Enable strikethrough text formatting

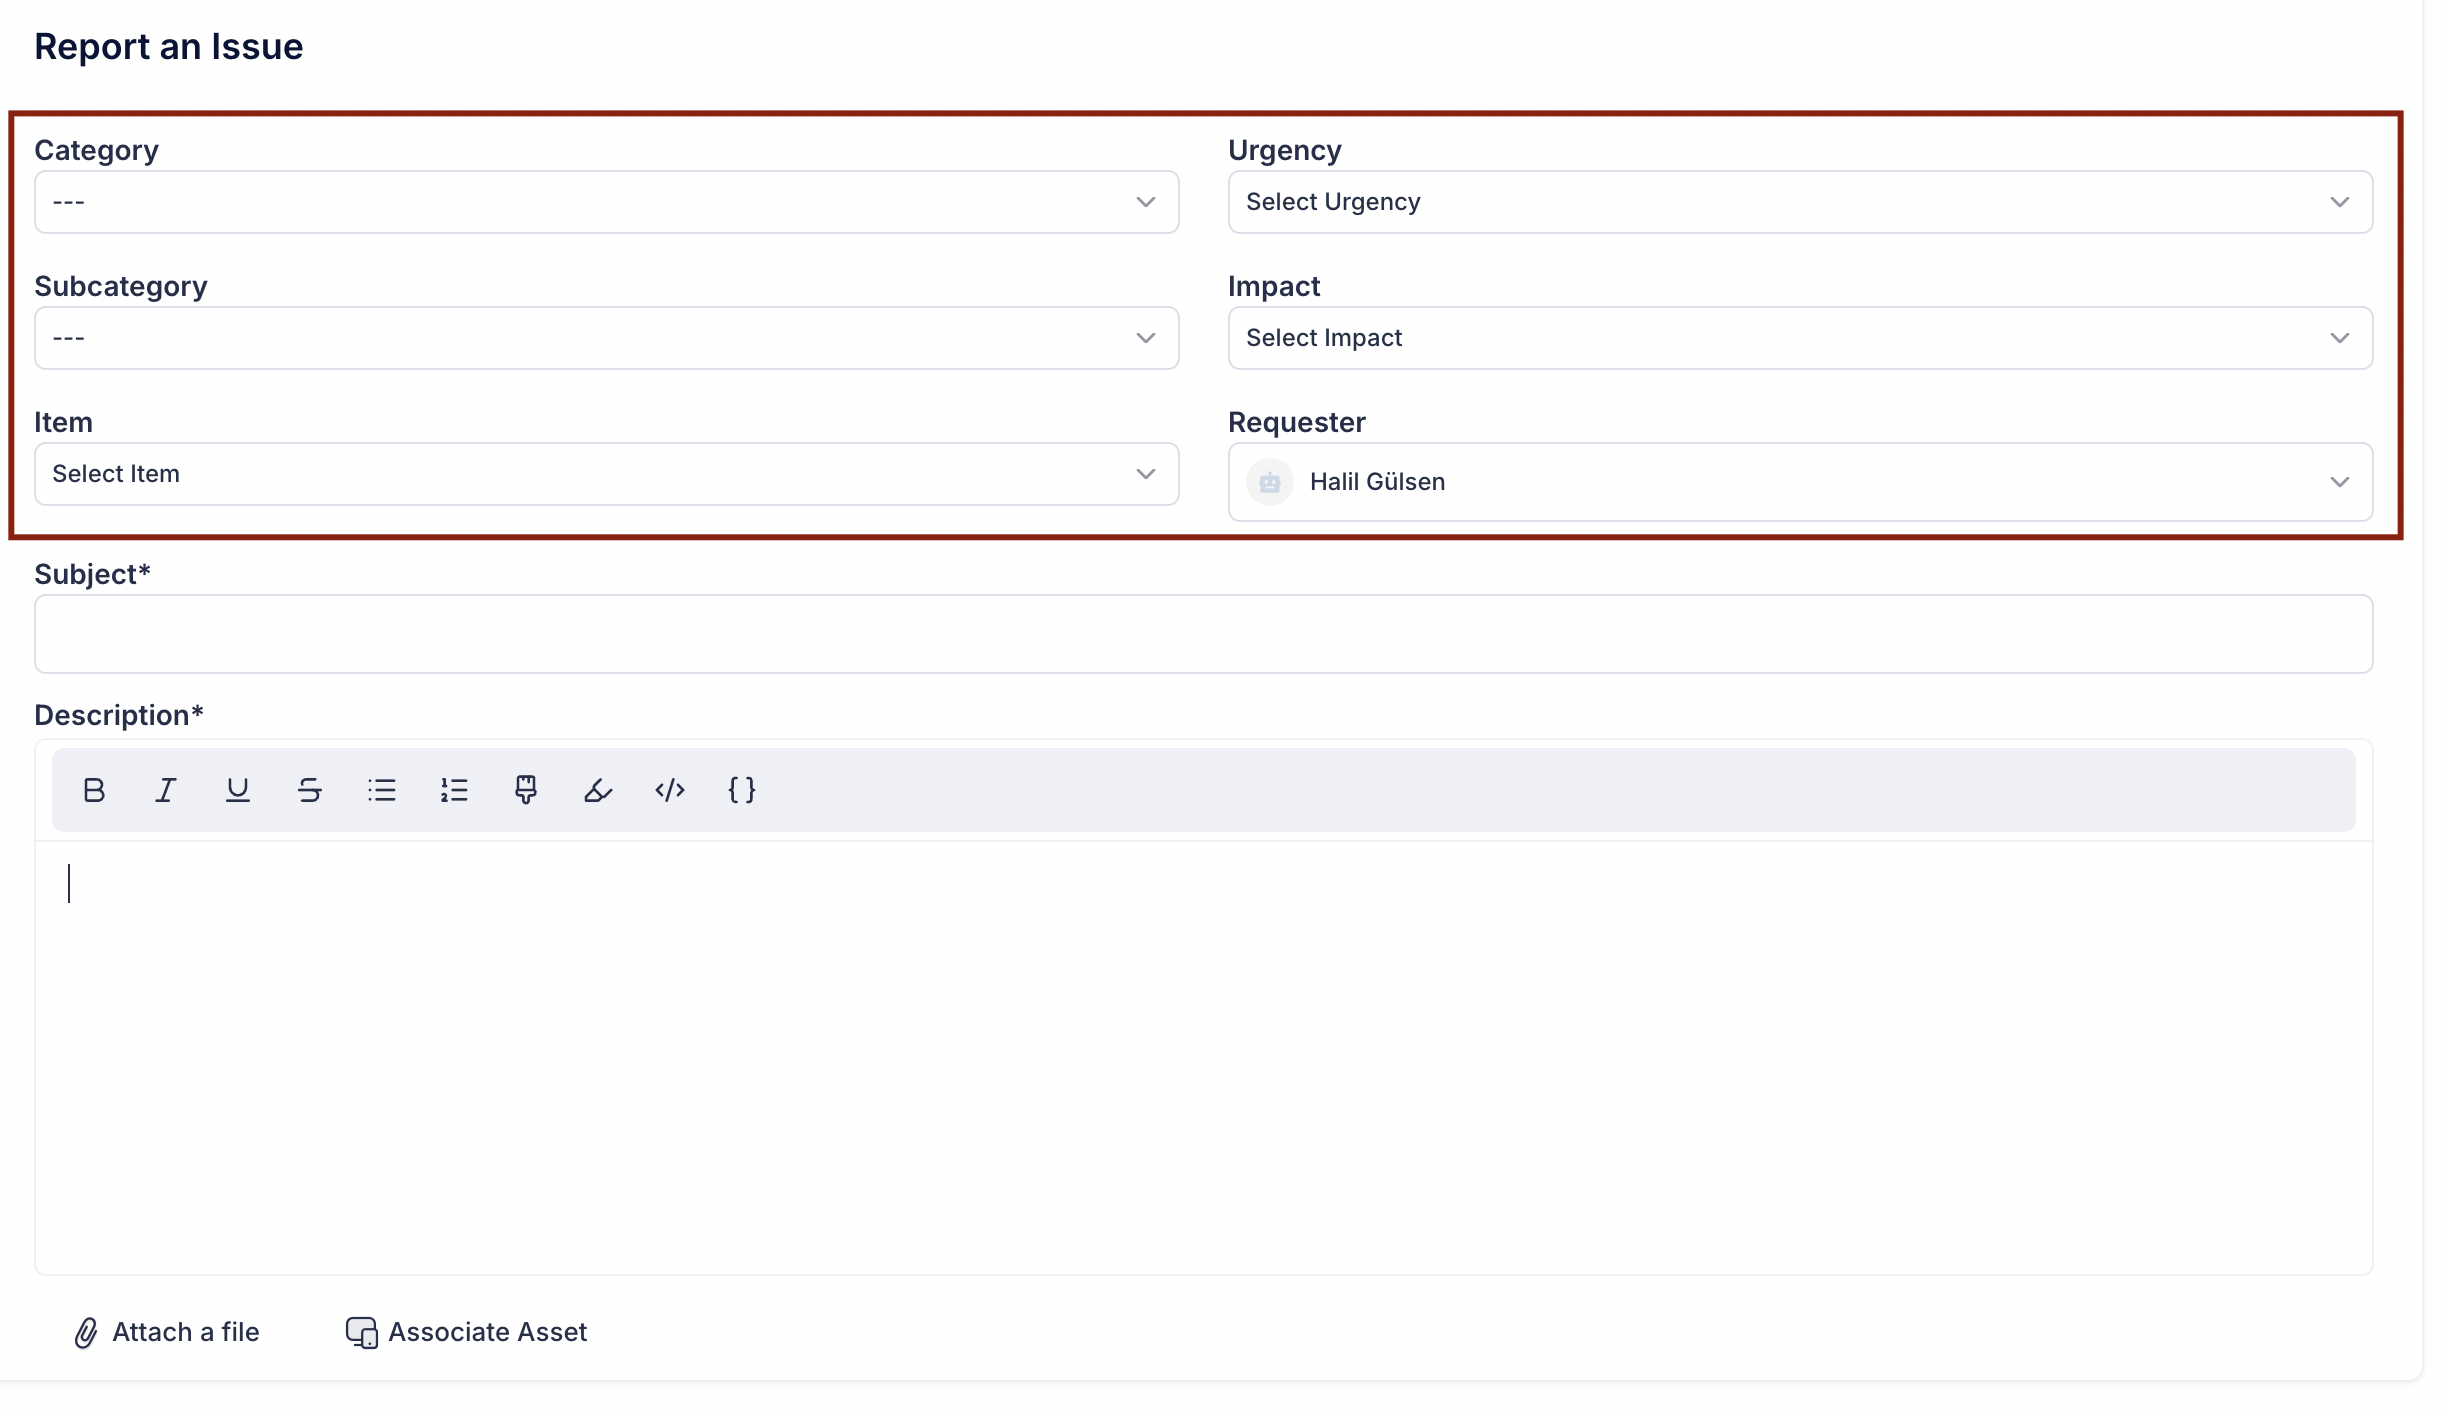309,790
